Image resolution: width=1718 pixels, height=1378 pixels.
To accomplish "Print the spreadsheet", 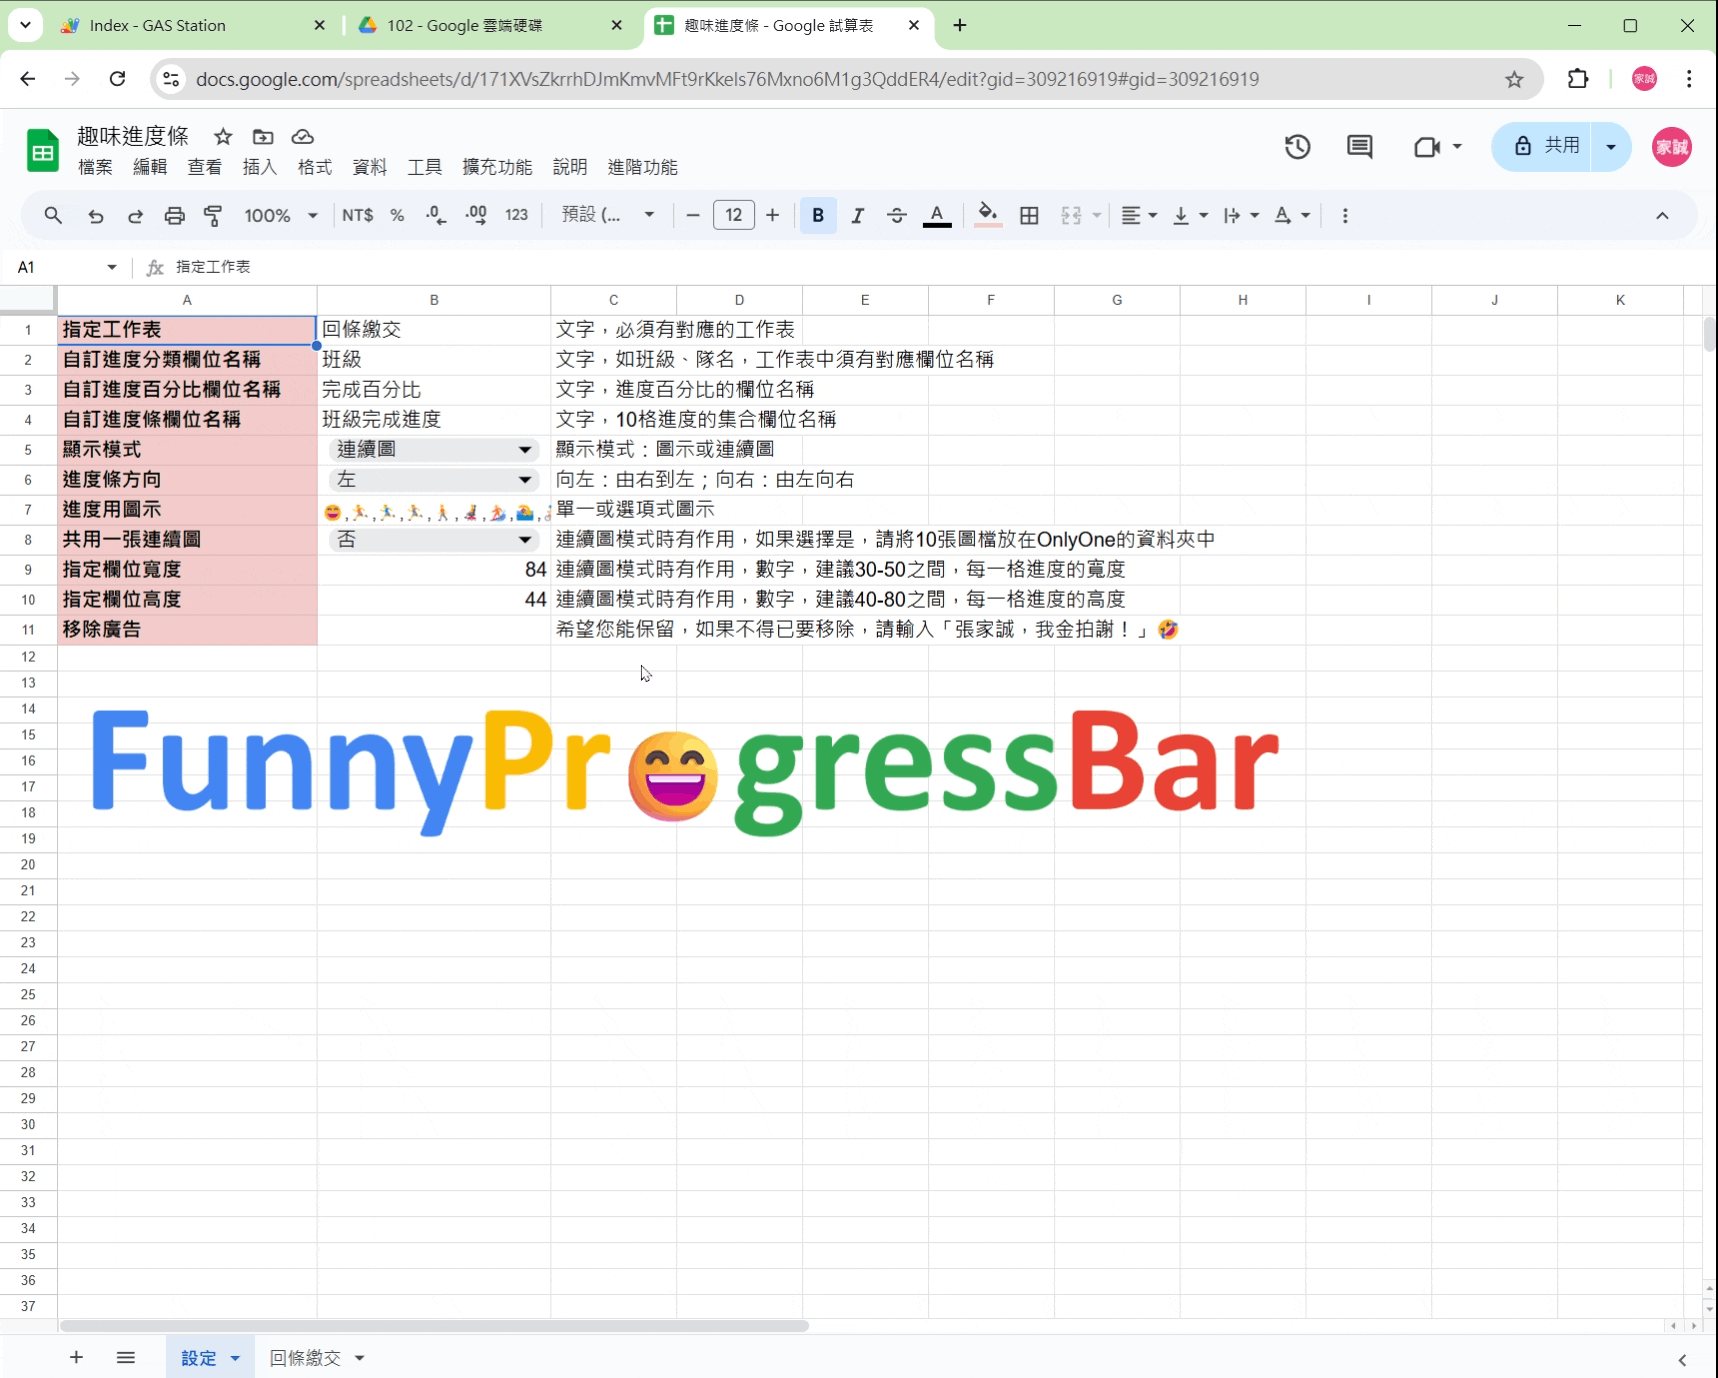I will [174, 215].
